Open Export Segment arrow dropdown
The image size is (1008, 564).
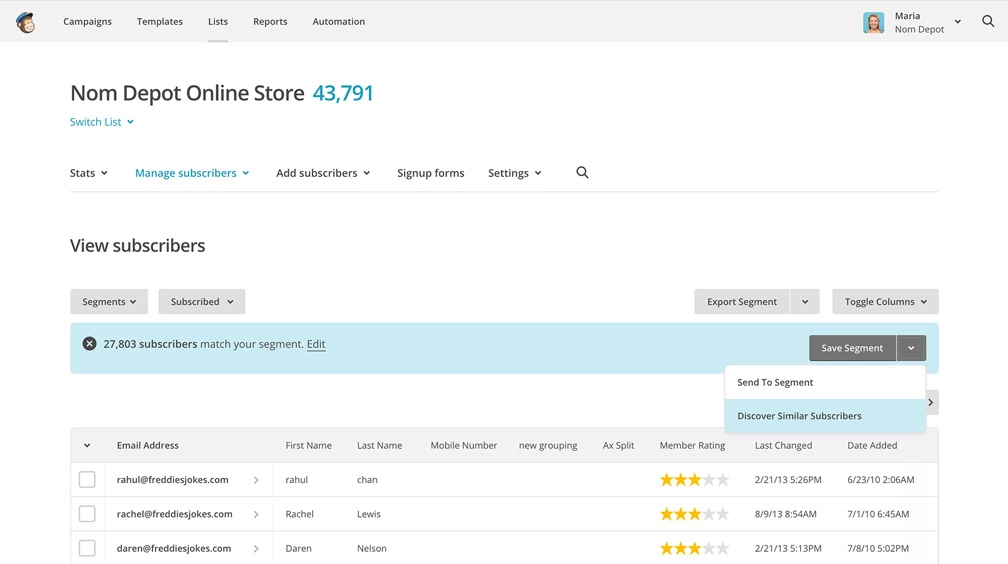coord(805,302)
